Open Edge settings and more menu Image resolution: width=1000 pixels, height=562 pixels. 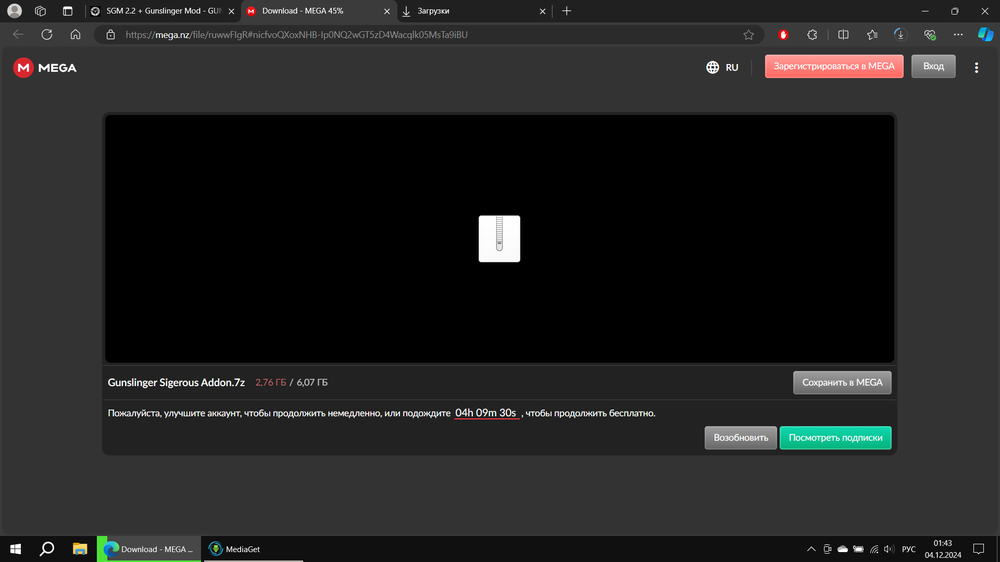tap(958, 34)
